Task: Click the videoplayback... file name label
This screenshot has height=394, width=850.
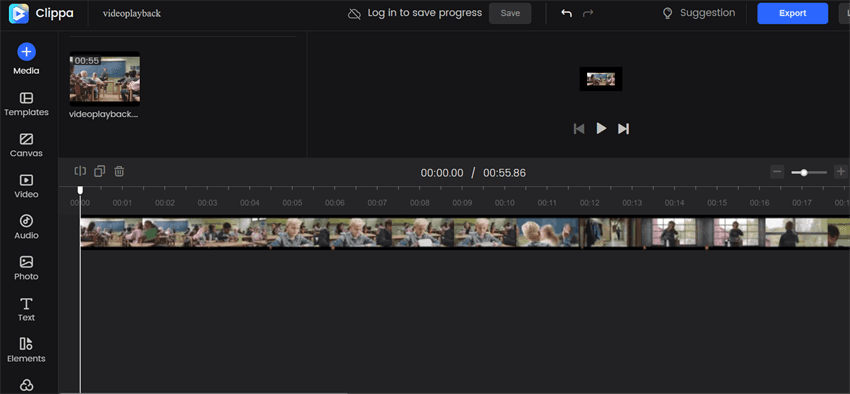Action: [x=104, y=115]
